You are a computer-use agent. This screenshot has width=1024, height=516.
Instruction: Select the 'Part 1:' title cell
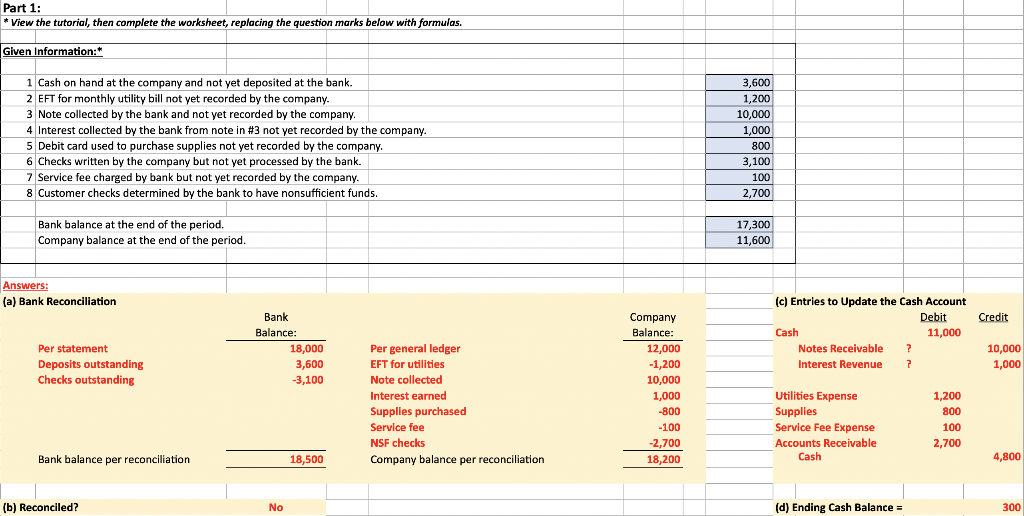pos(22,8)
